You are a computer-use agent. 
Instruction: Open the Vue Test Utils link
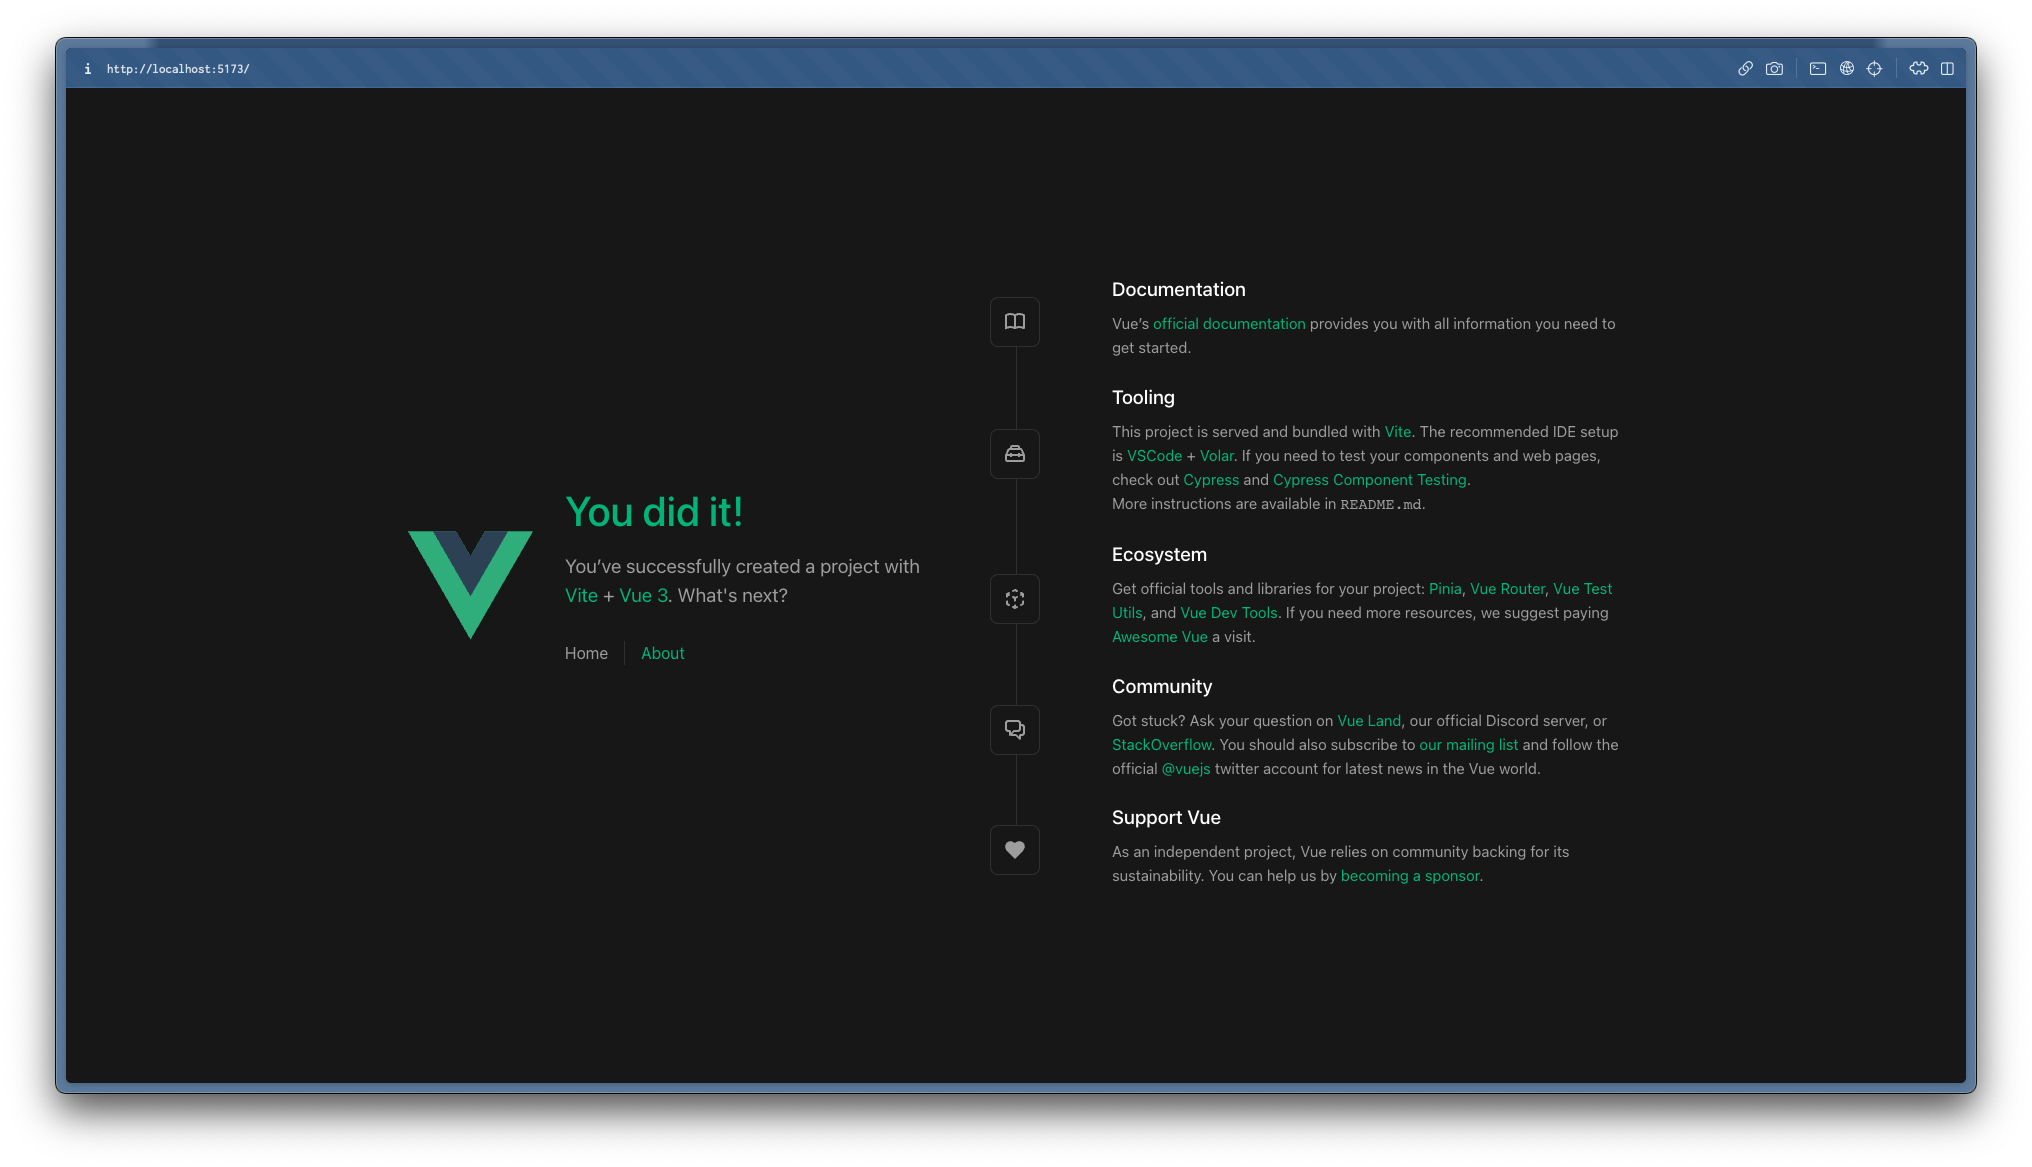point(1582,589)
